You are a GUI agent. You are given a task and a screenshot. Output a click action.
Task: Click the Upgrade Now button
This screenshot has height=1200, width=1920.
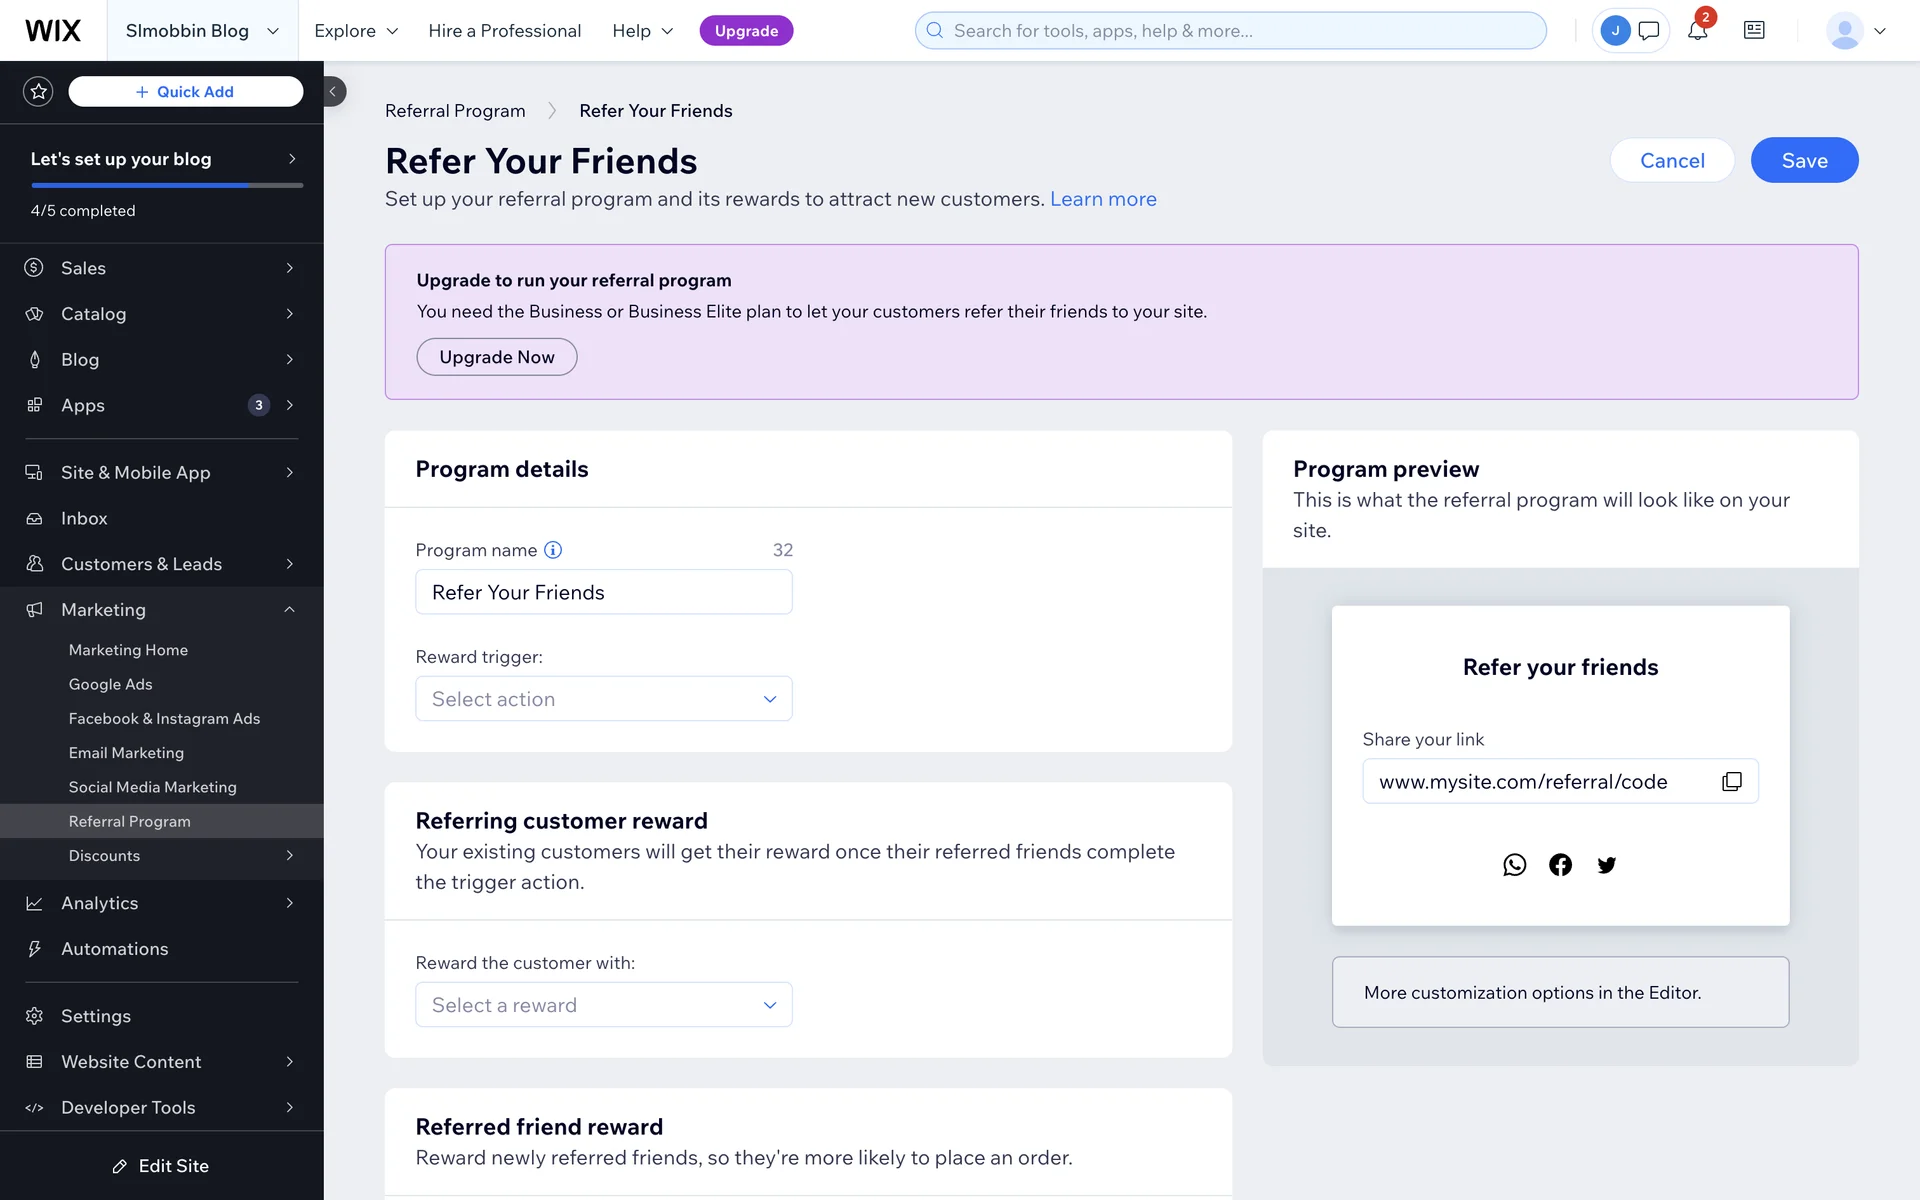496,357
